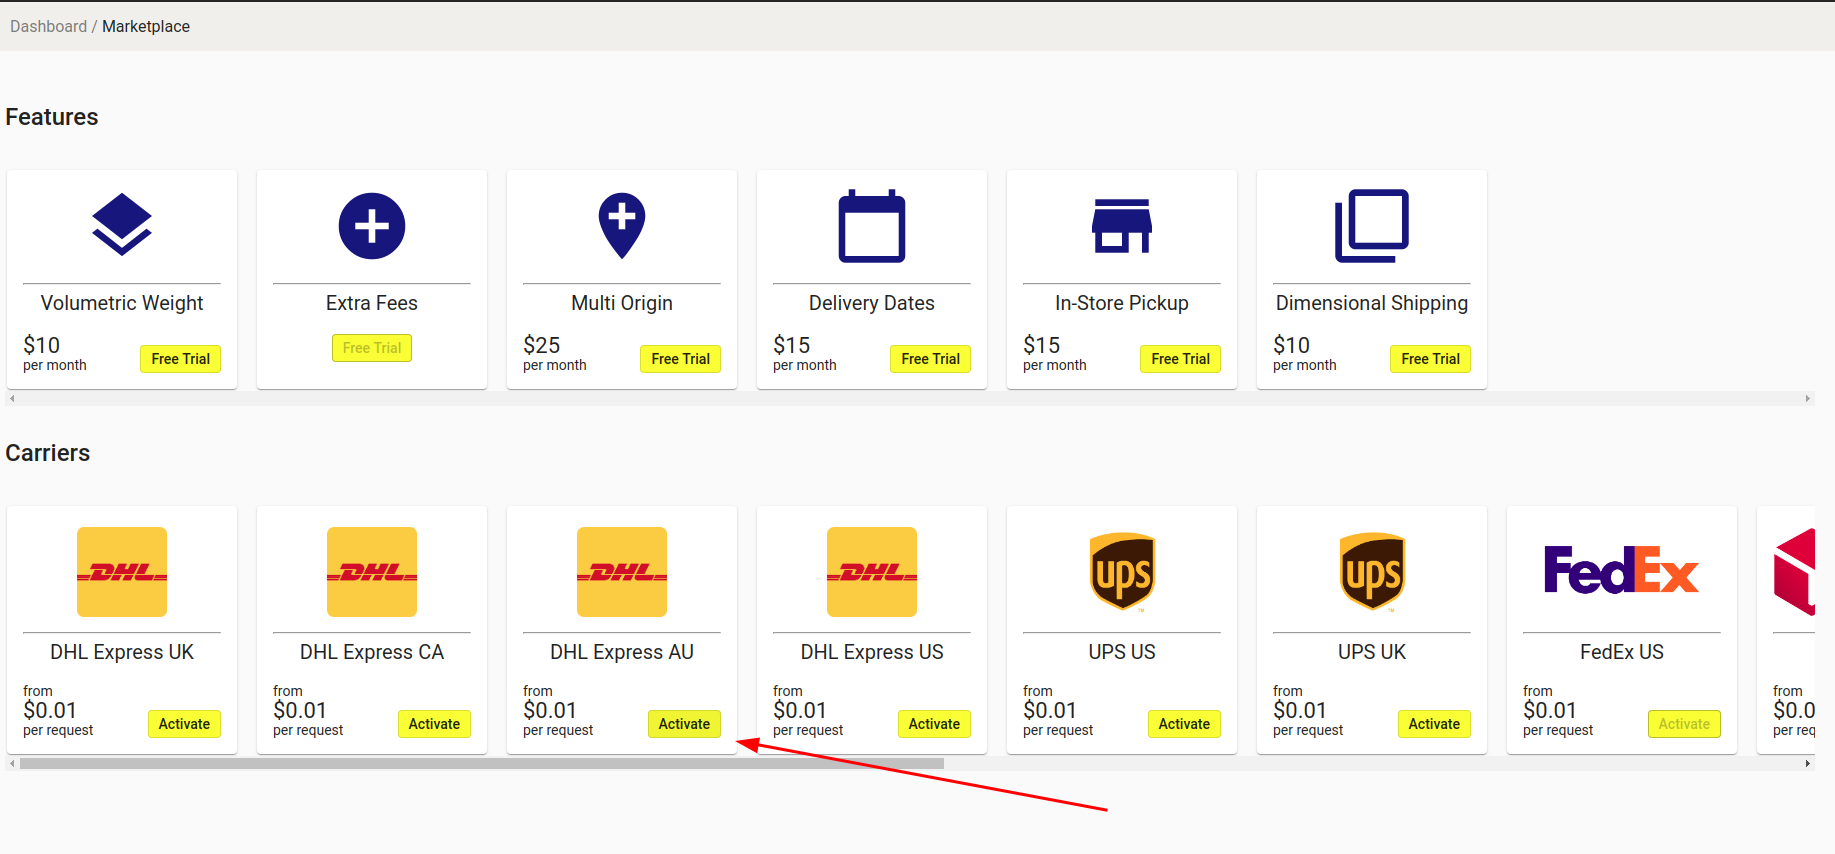Start Free Trial for Multi Origin
1835x854 pixels.
coord(681,359)
